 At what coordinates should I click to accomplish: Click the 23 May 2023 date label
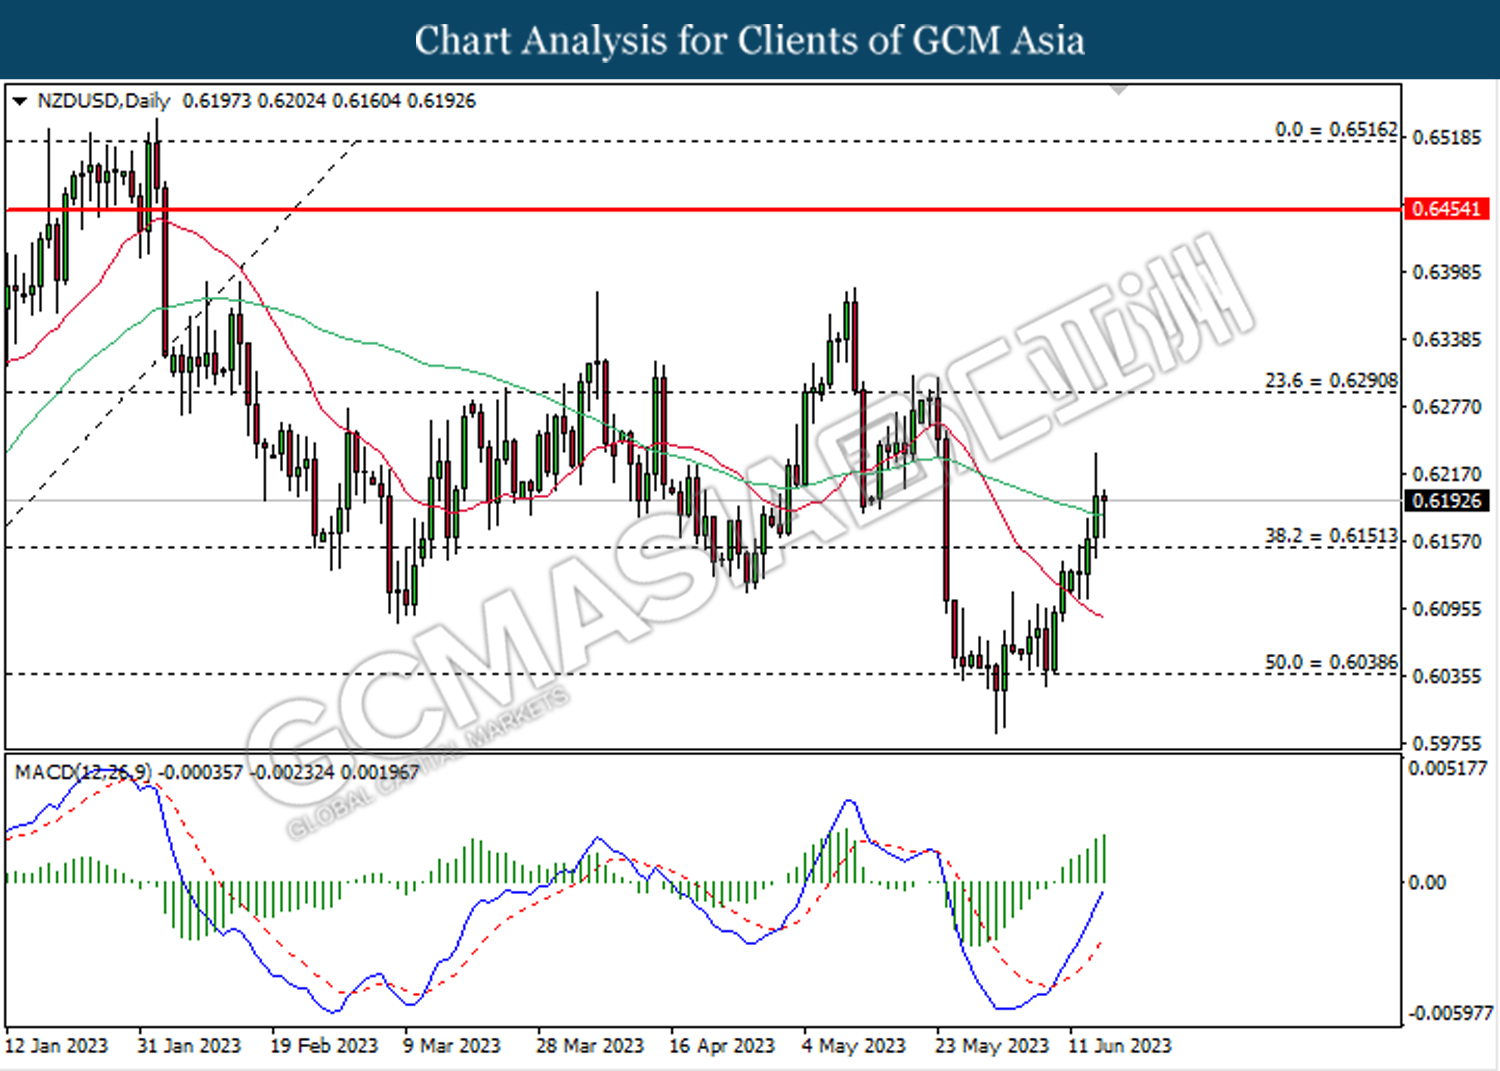pos(992,1046)
